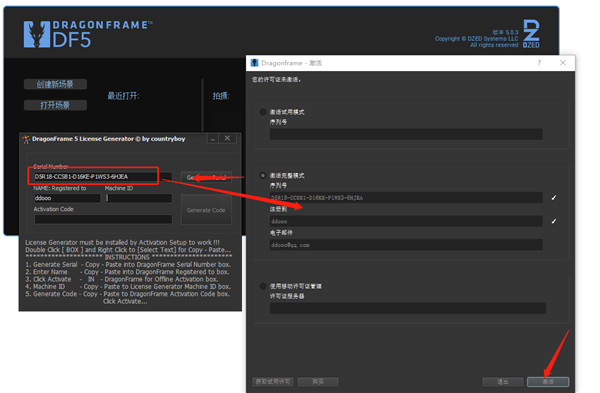
Task: Click the Machine ID field in generator
Action: pyautogui.click(x=139, y=198)
